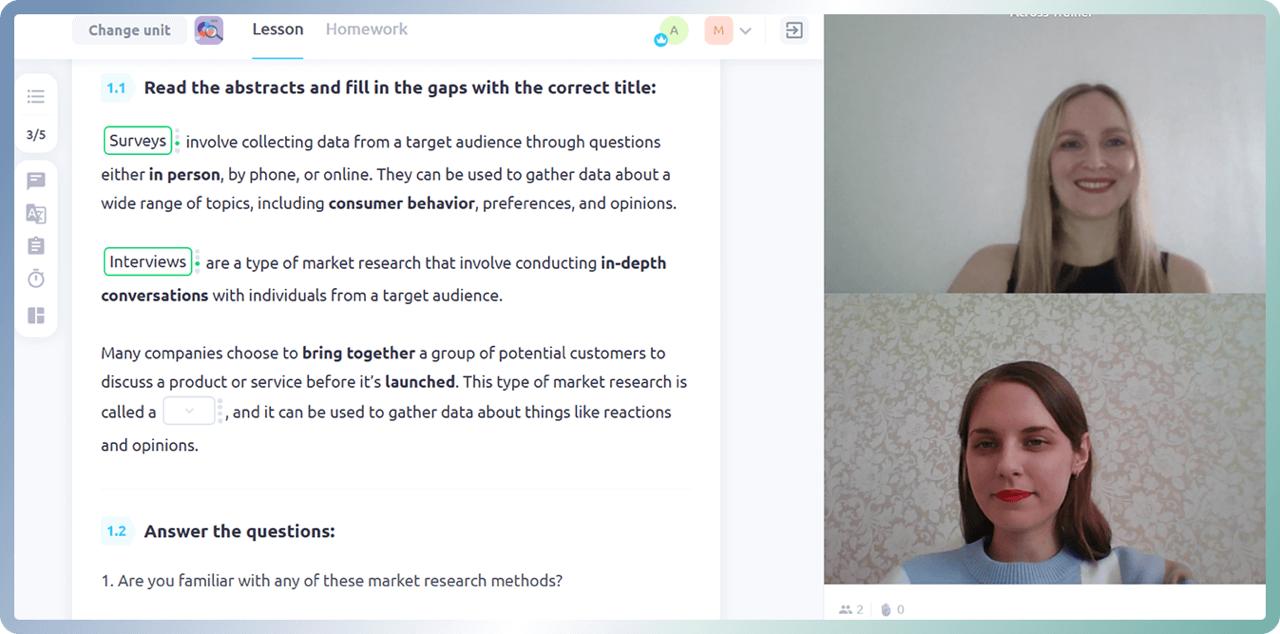Click the unit thumbnail icon beside Change unit
Image resolution: width=1280 pixels, height=634 pixels.
(x=209, y=30)
